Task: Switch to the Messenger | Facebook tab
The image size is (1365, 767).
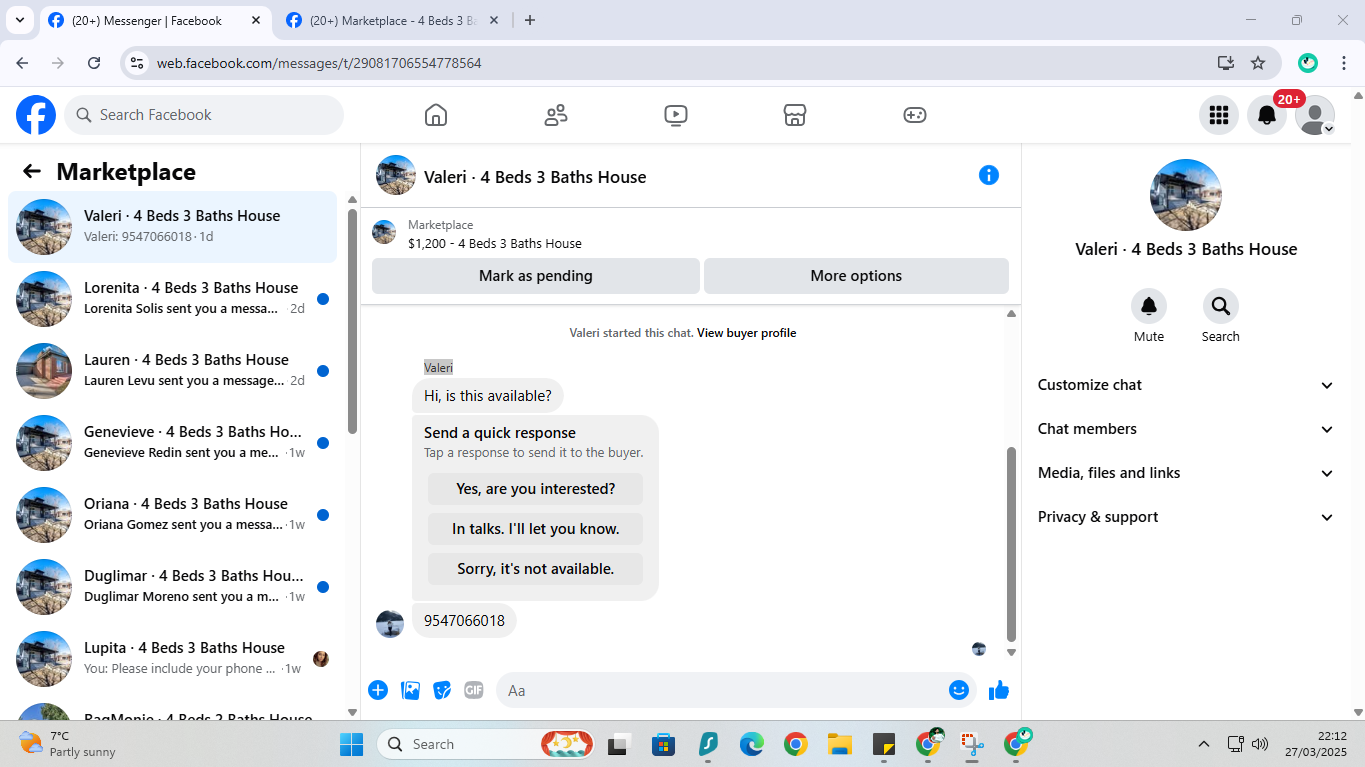Action: pos(157,20)
